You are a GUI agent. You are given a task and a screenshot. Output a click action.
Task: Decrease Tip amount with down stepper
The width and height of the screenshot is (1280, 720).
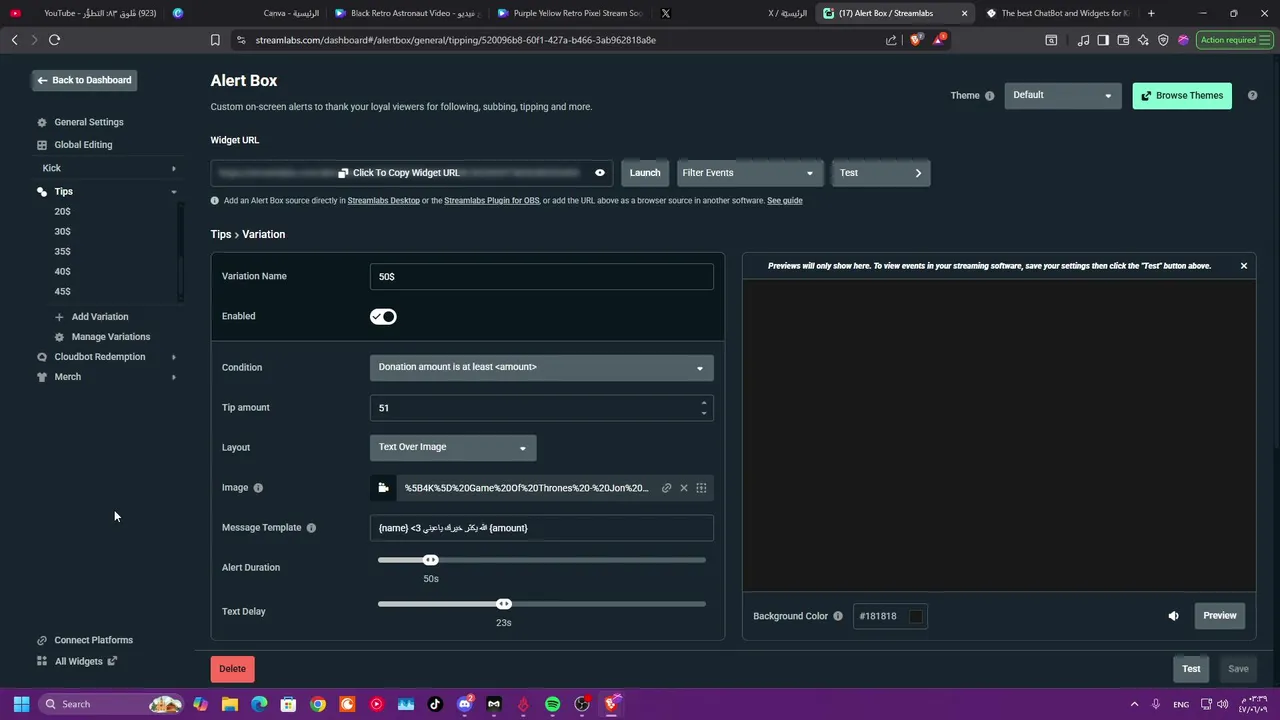[704, 413]
